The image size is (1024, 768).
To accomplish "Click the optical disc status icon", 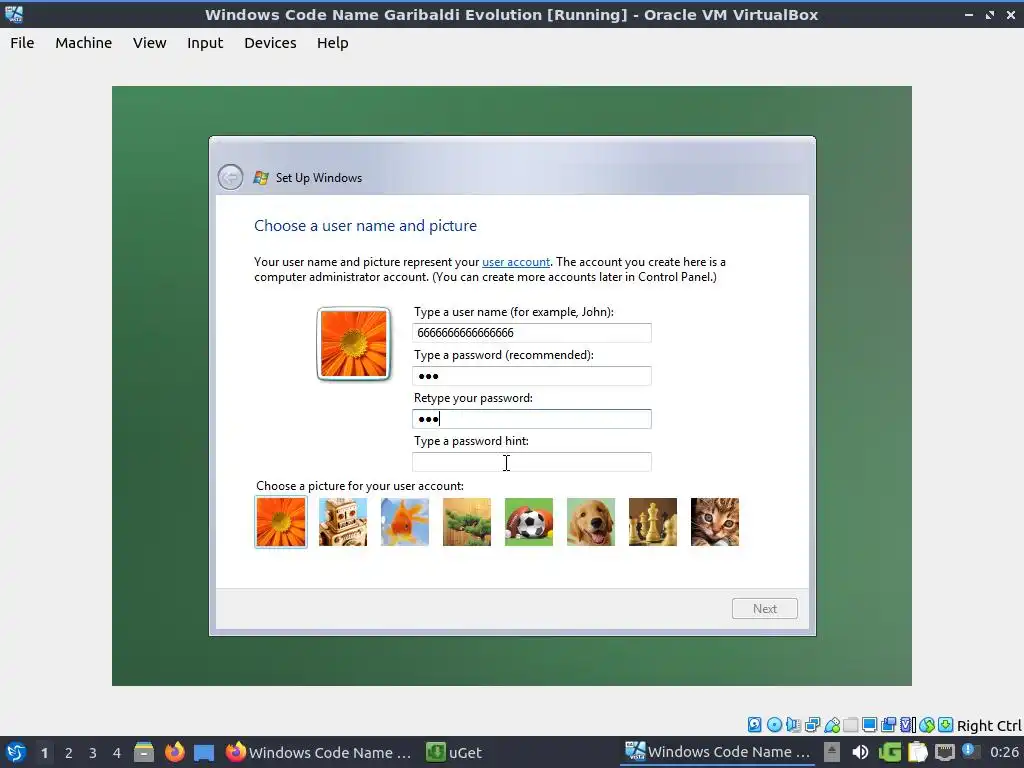I will [x=775, y=724].
